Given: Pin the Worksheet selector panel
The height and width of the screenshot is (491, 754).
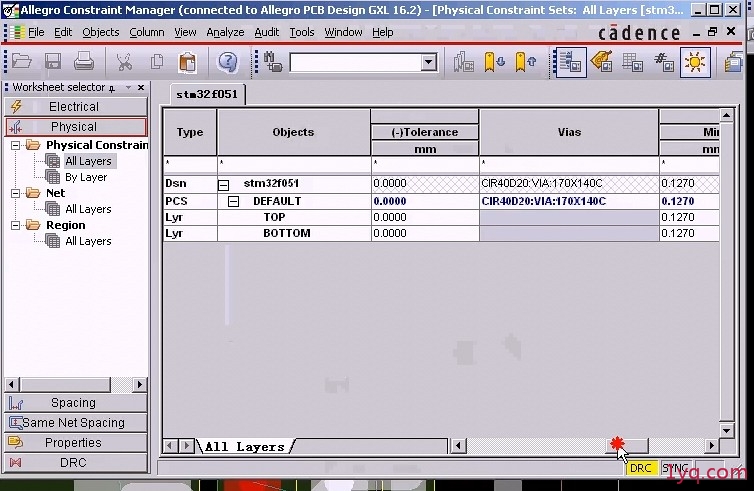Looking at the screenshot, I should pos(112,88).
